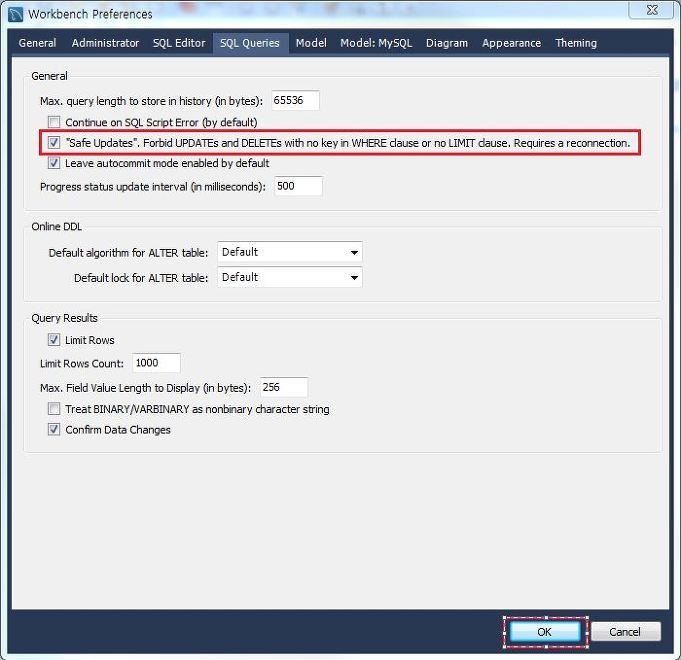
Task: Check Treat BINARY/VARBINARY as nonbinary string
Action: (54, 409)
